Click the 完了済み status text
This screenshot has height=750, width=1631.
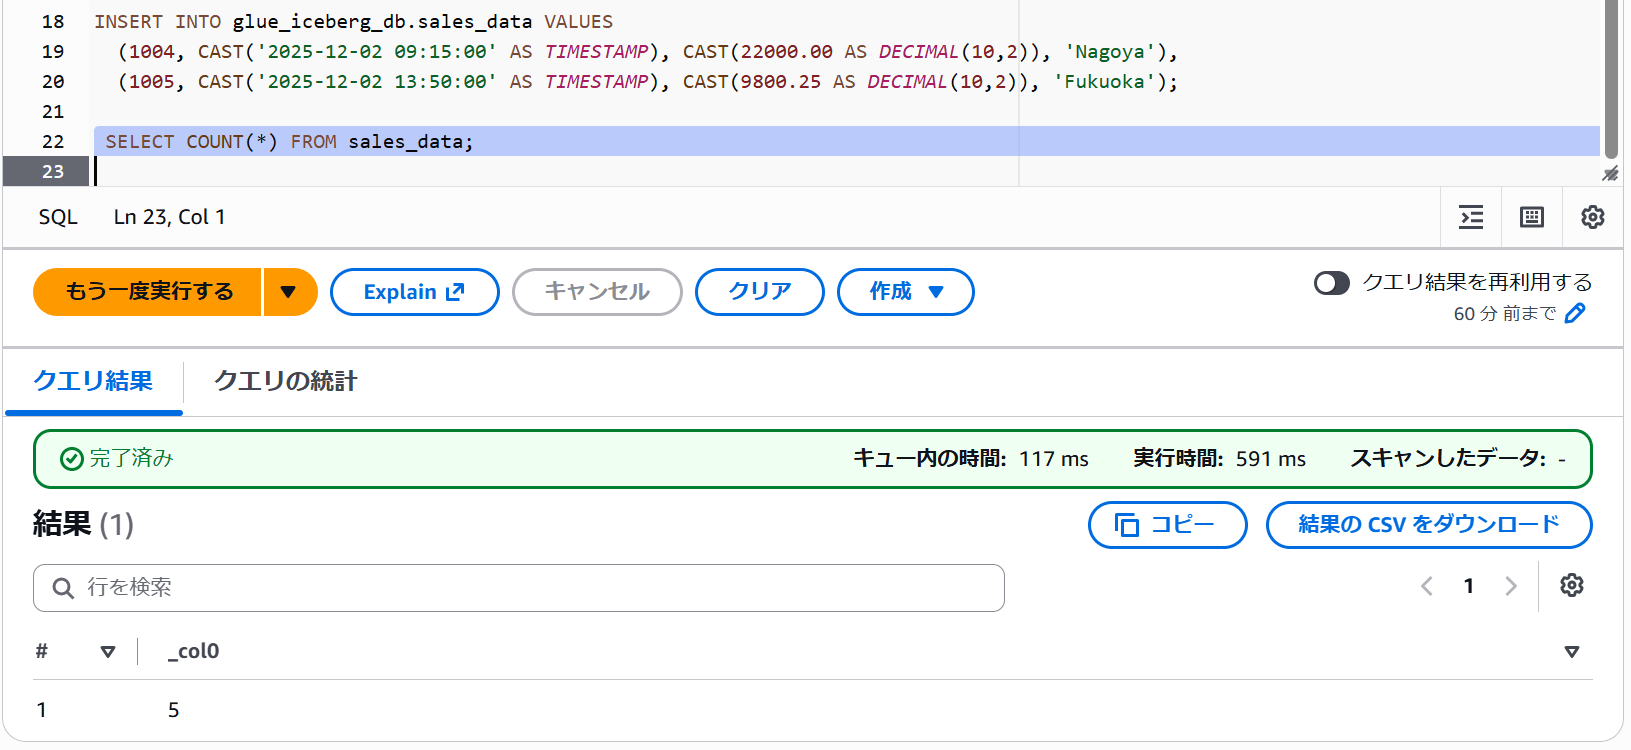(x=131, y=459)
